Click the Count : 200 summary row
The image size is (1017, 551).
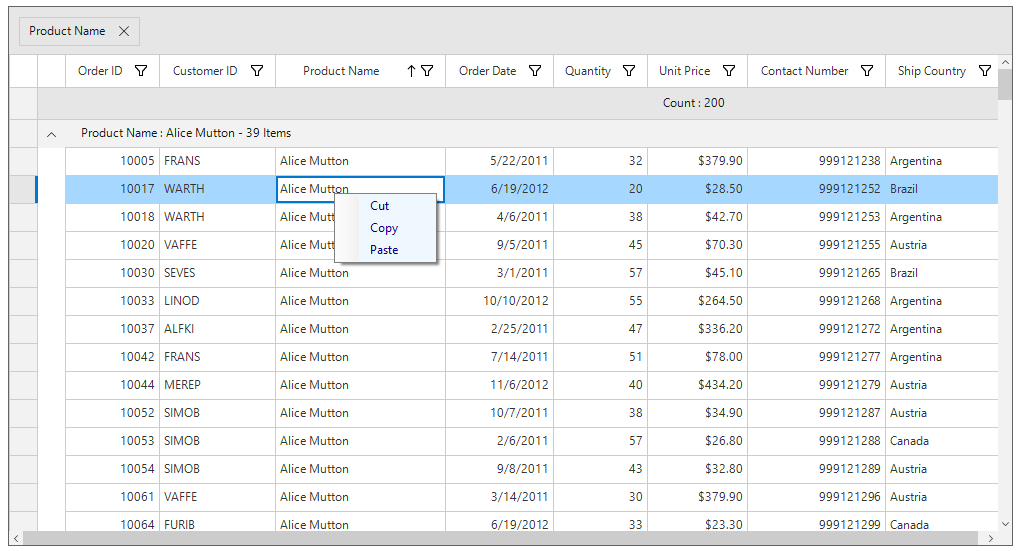click(518, 103)
